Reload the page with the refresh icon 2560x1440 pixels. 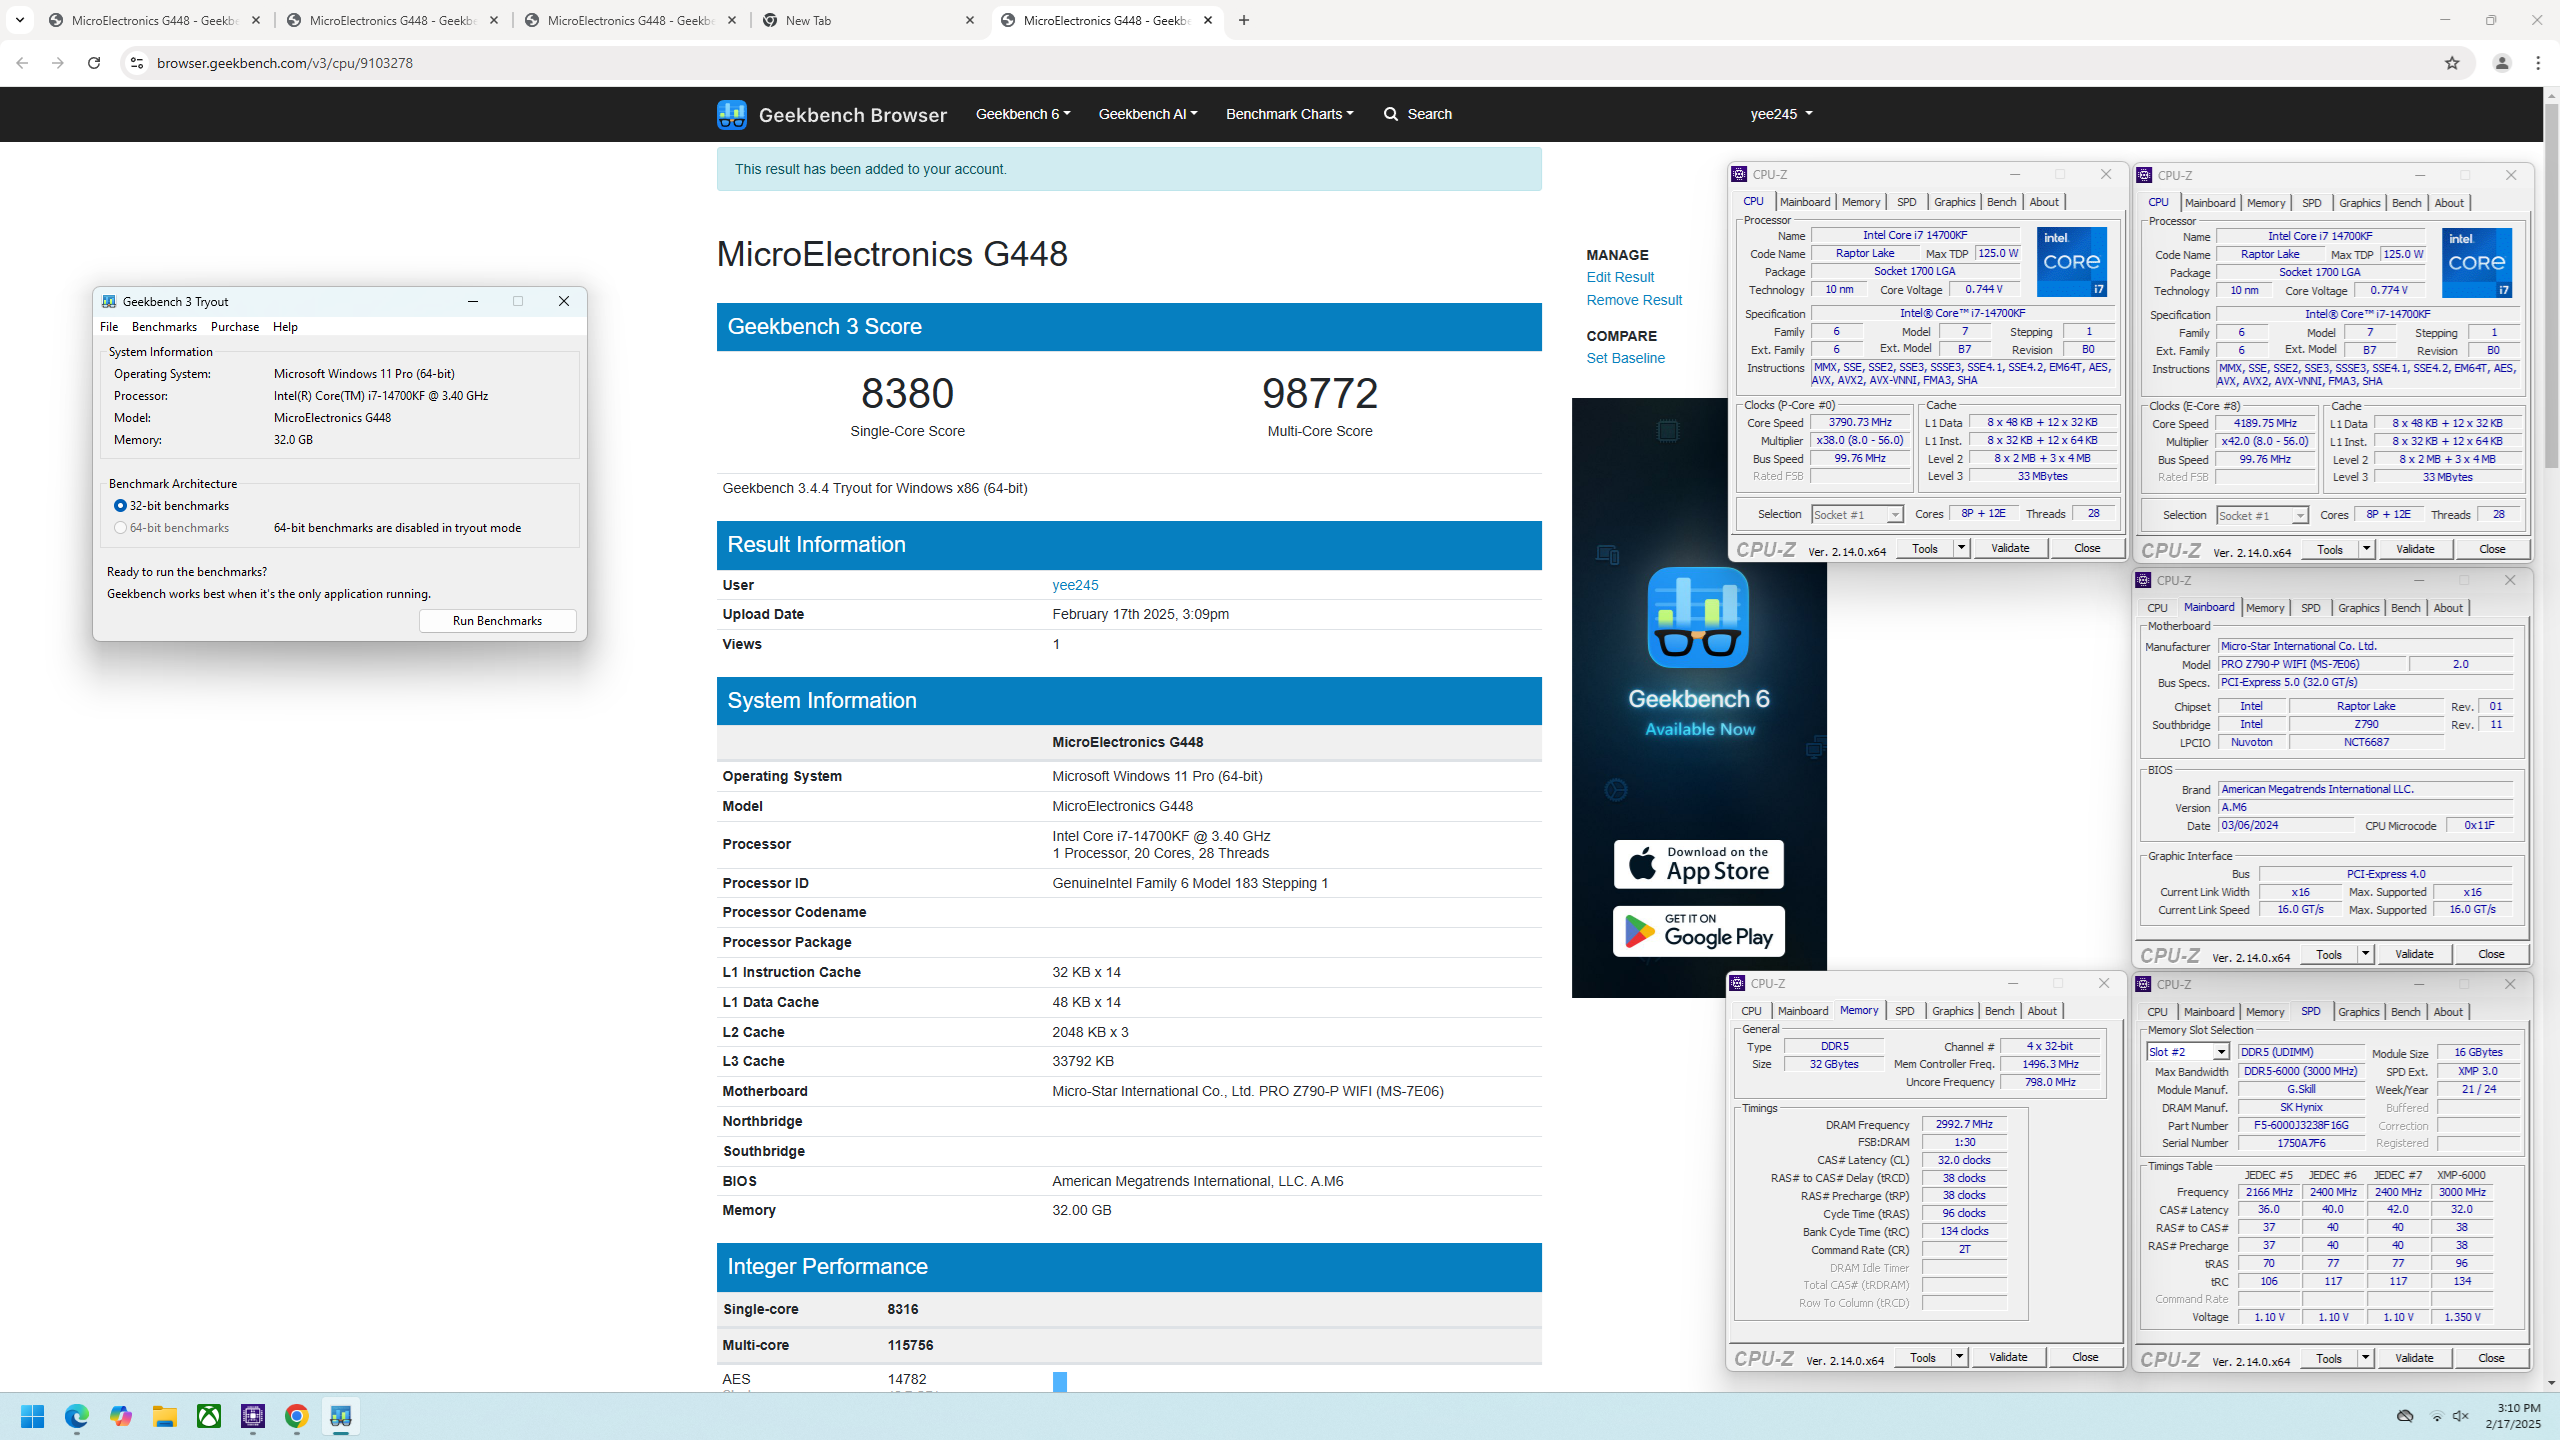click(94, 63)
